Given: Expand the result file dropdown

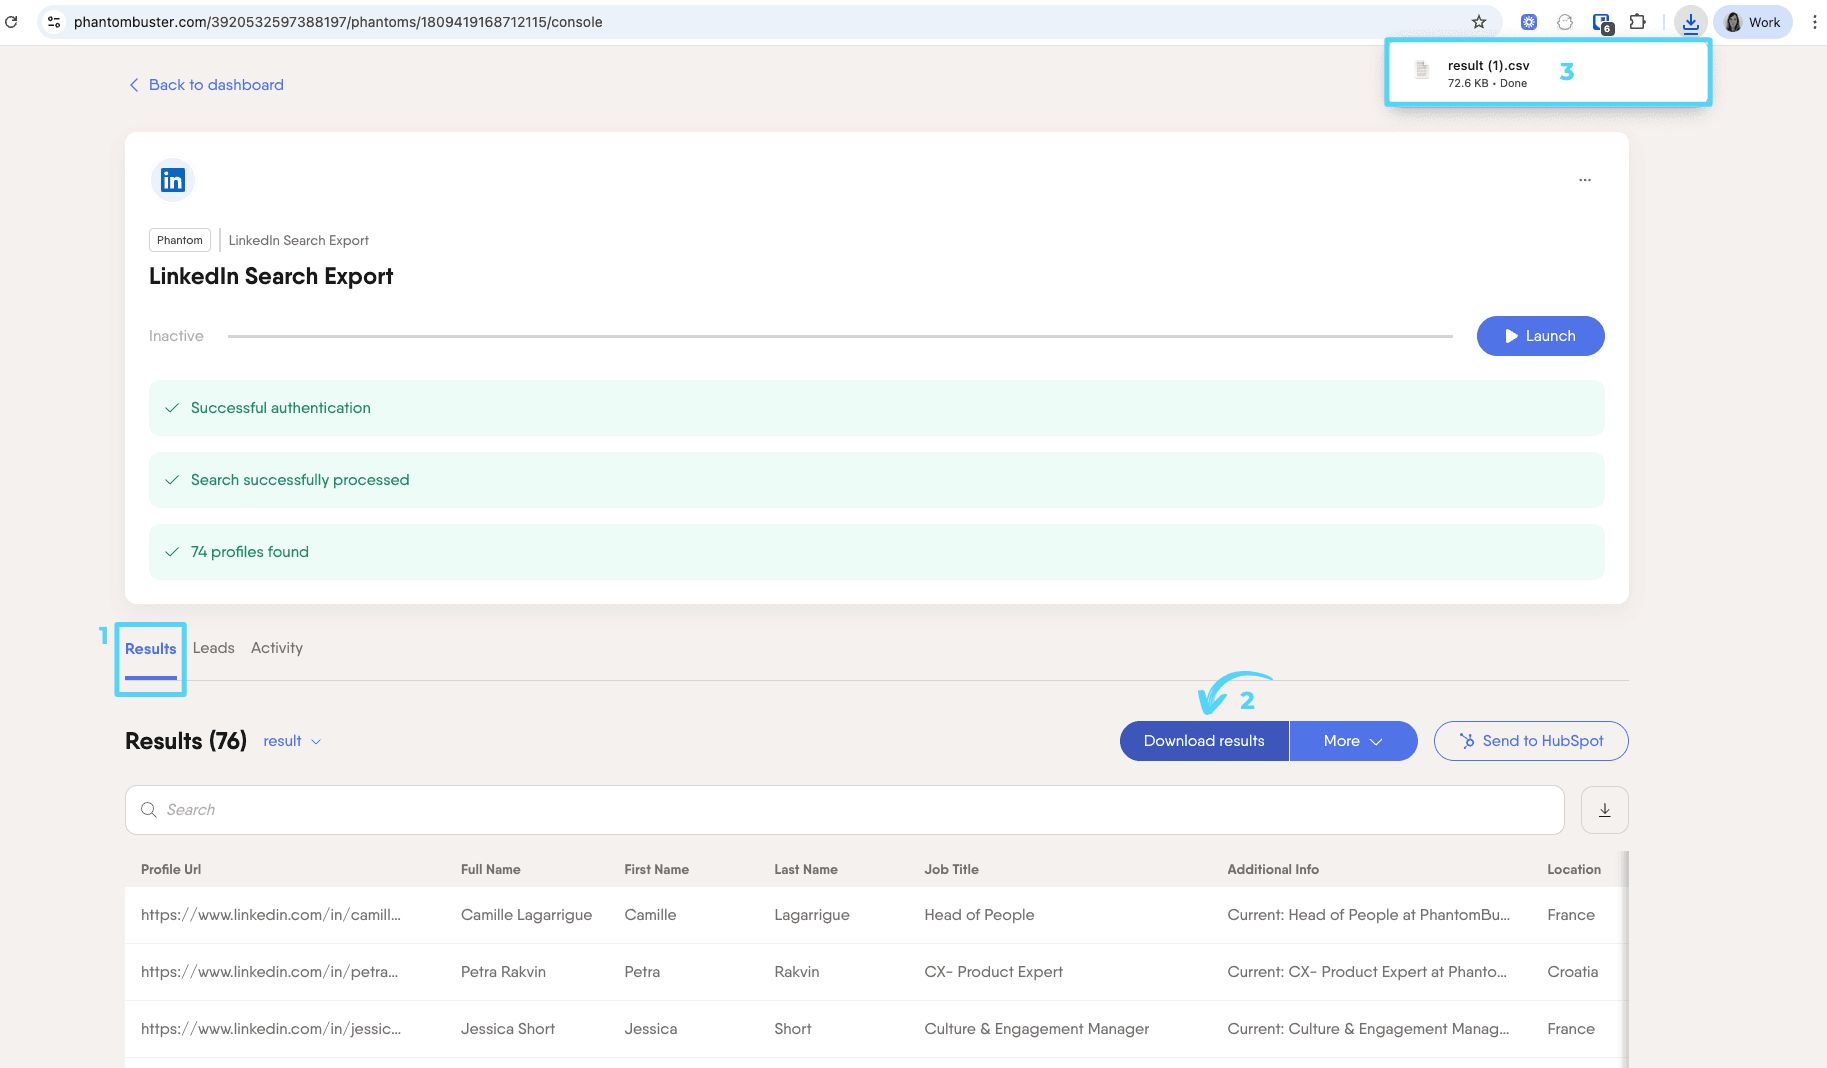Looking at the screenshot, I should point(292,741).
